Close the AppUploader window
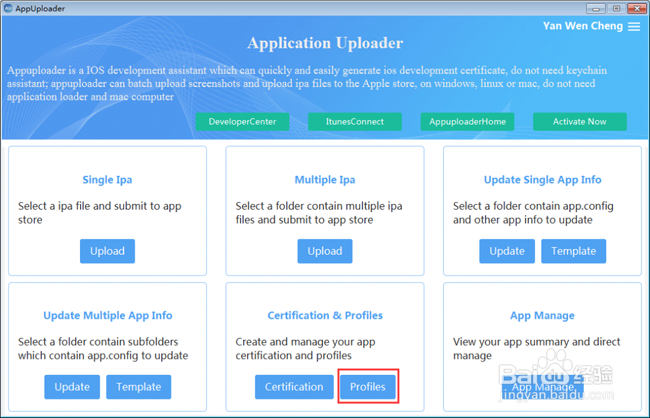Image resolution: width=650 pixels, height=418 pixels. (x=637, y=8)
